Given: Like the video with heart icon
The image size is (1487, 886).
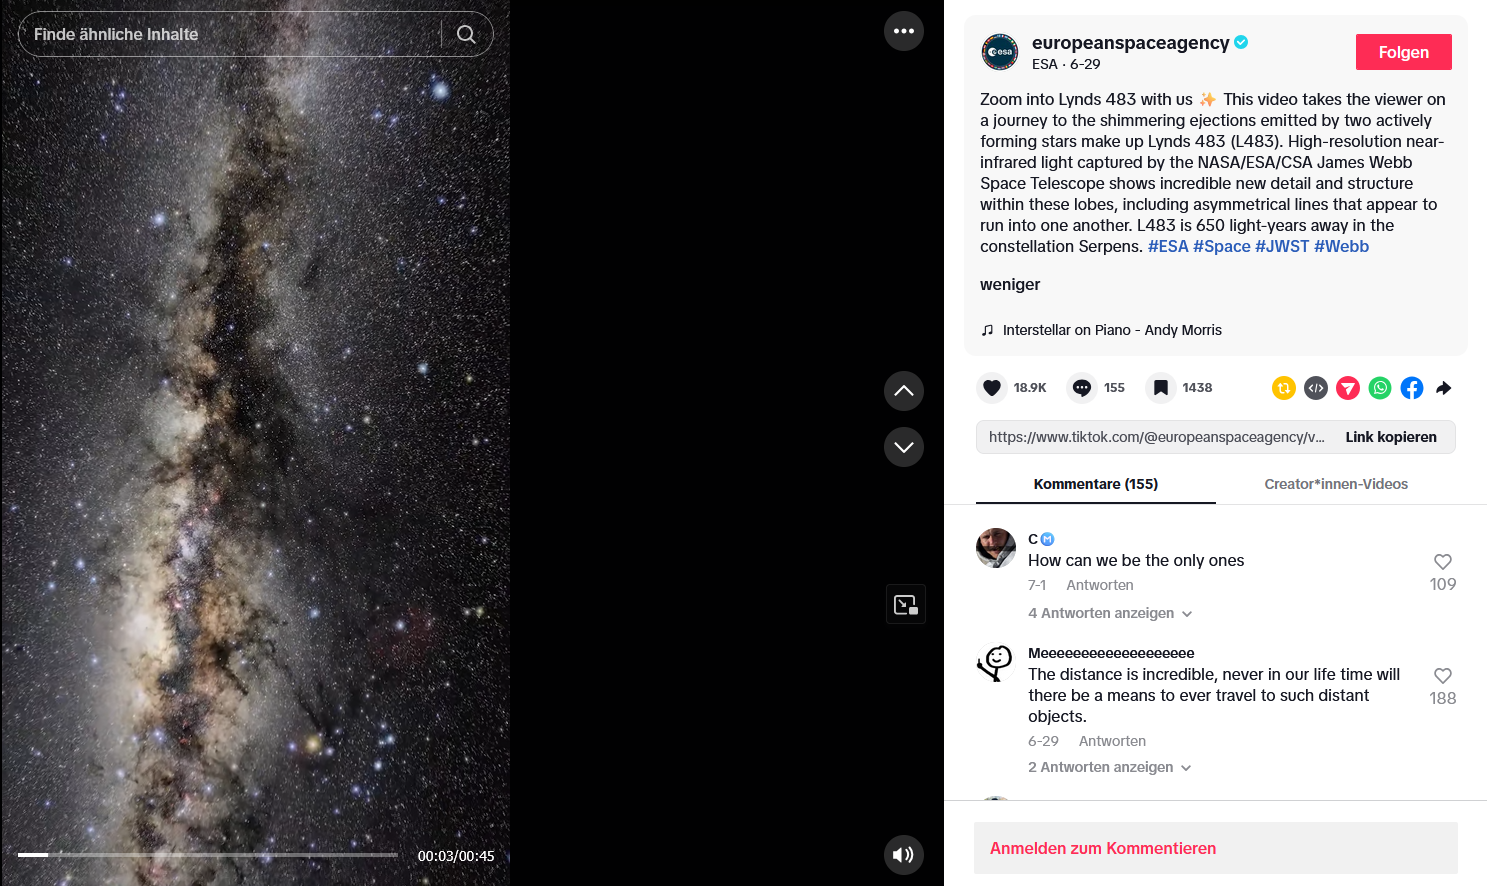Looking at the screenshot, I should (x=992, y=388).
